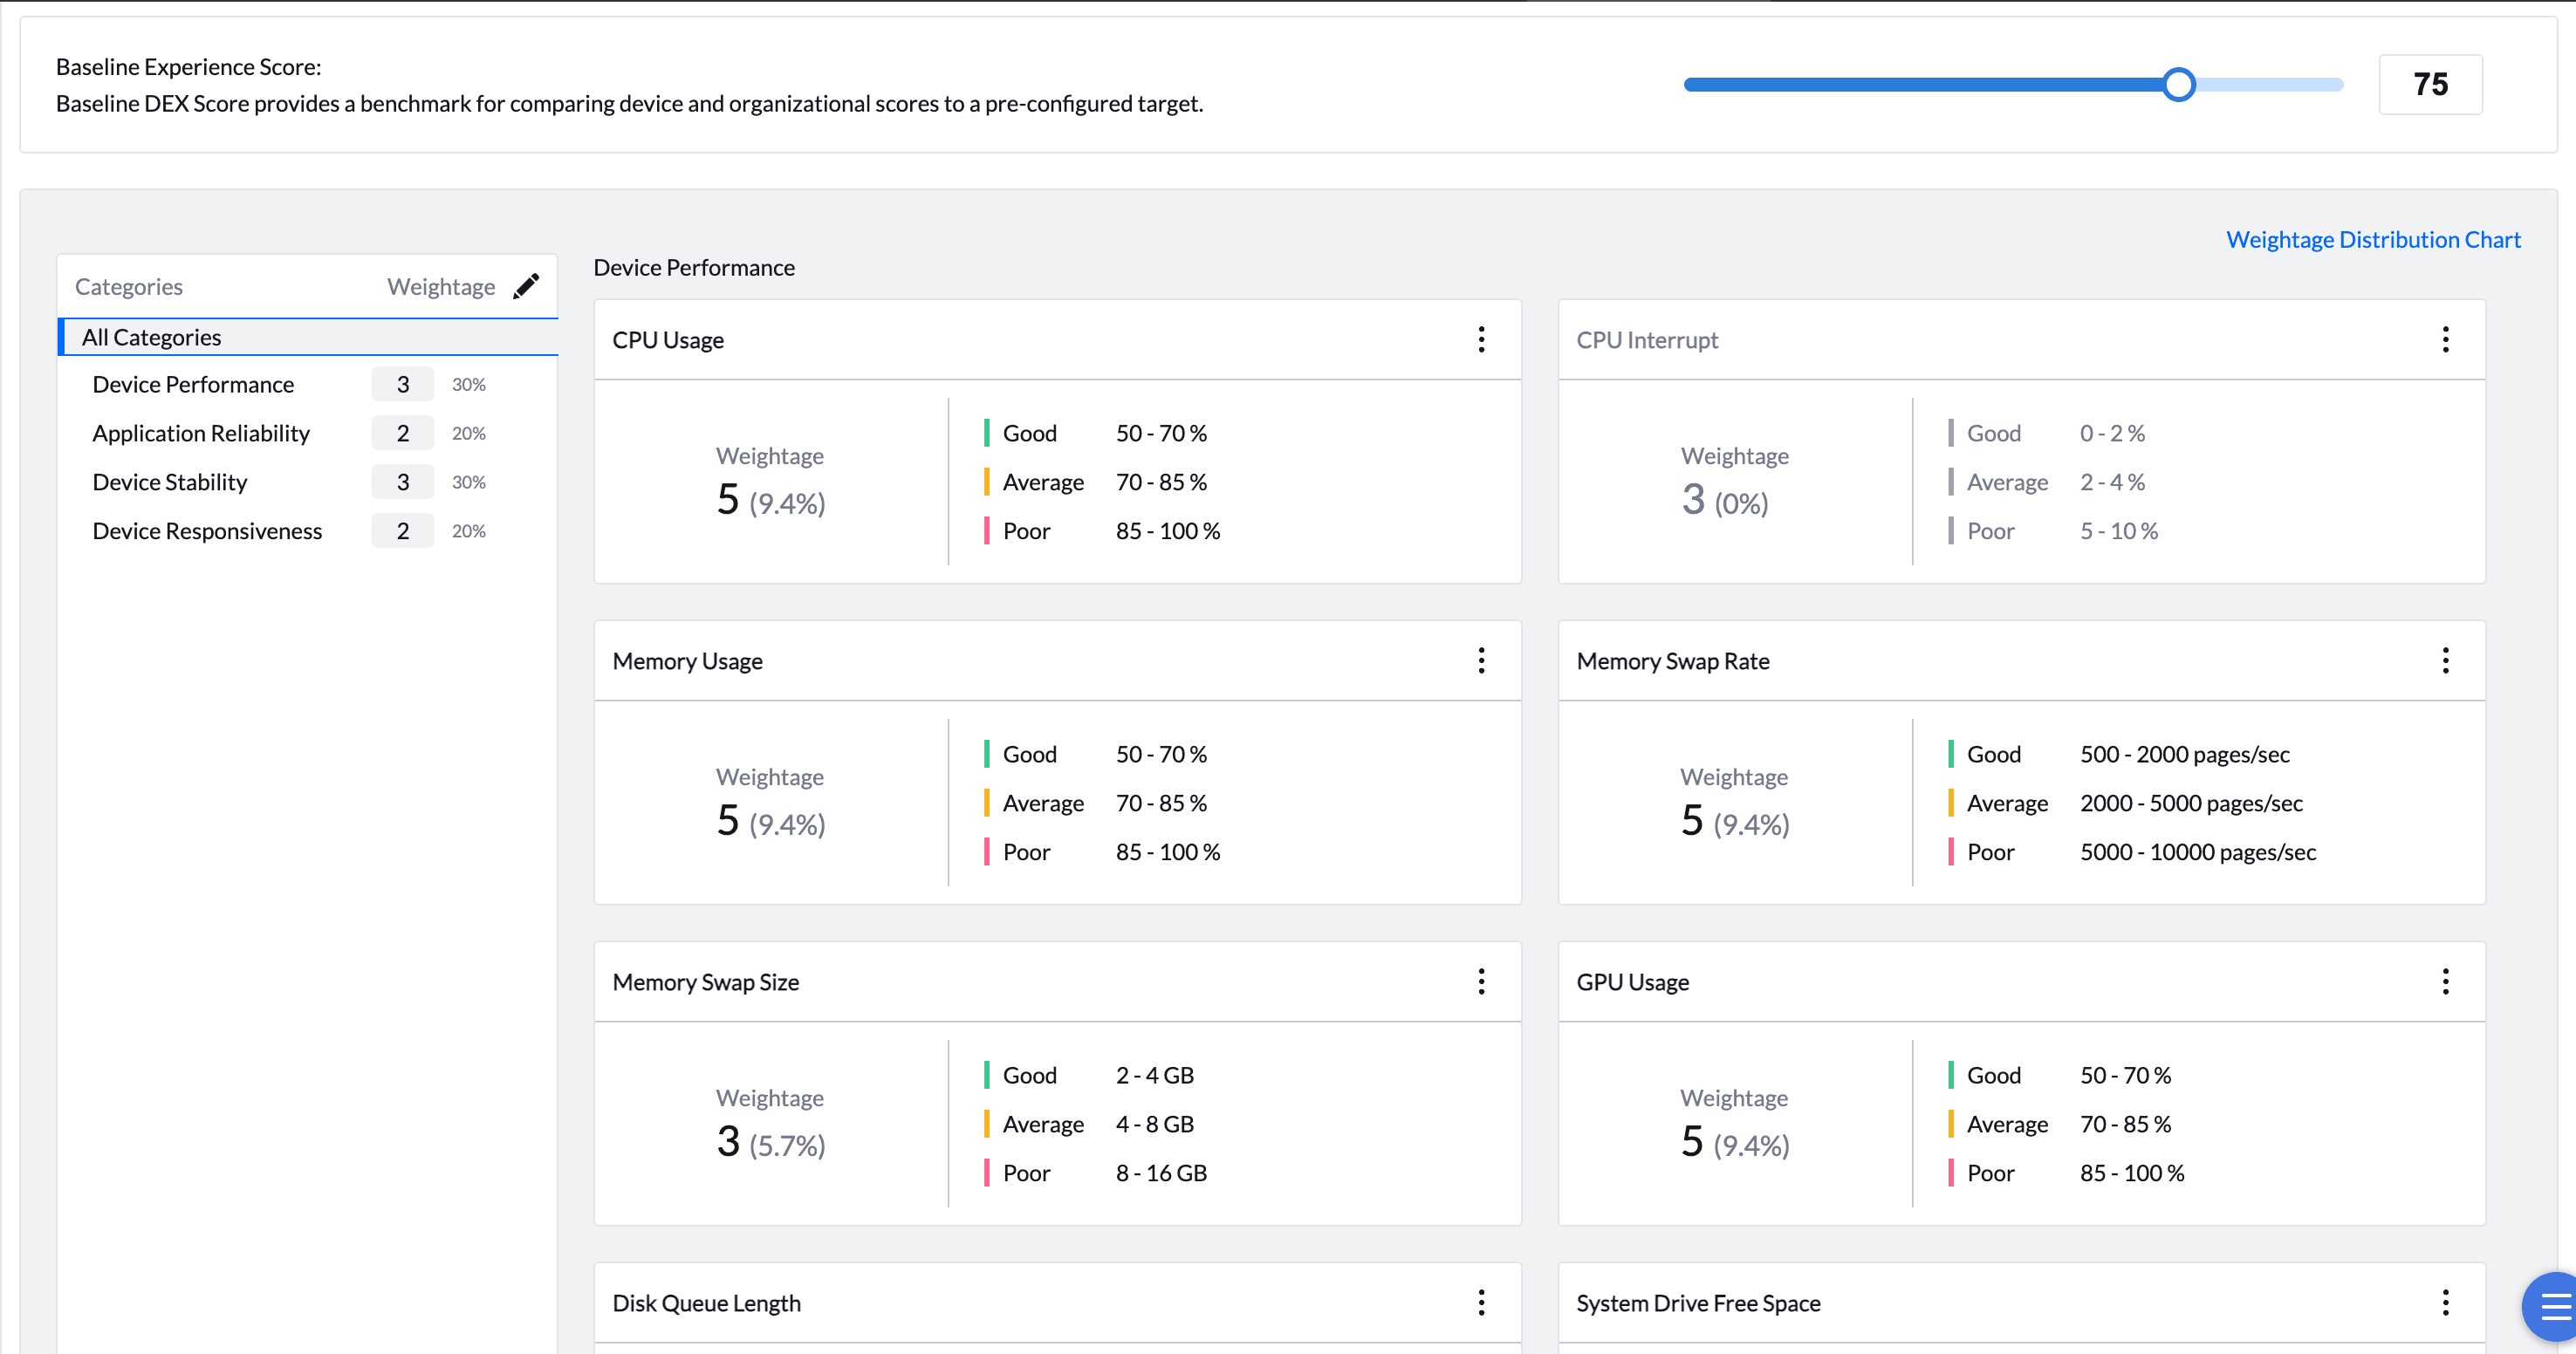Open CPU Usage card three-dot menu

point(1481,340)
